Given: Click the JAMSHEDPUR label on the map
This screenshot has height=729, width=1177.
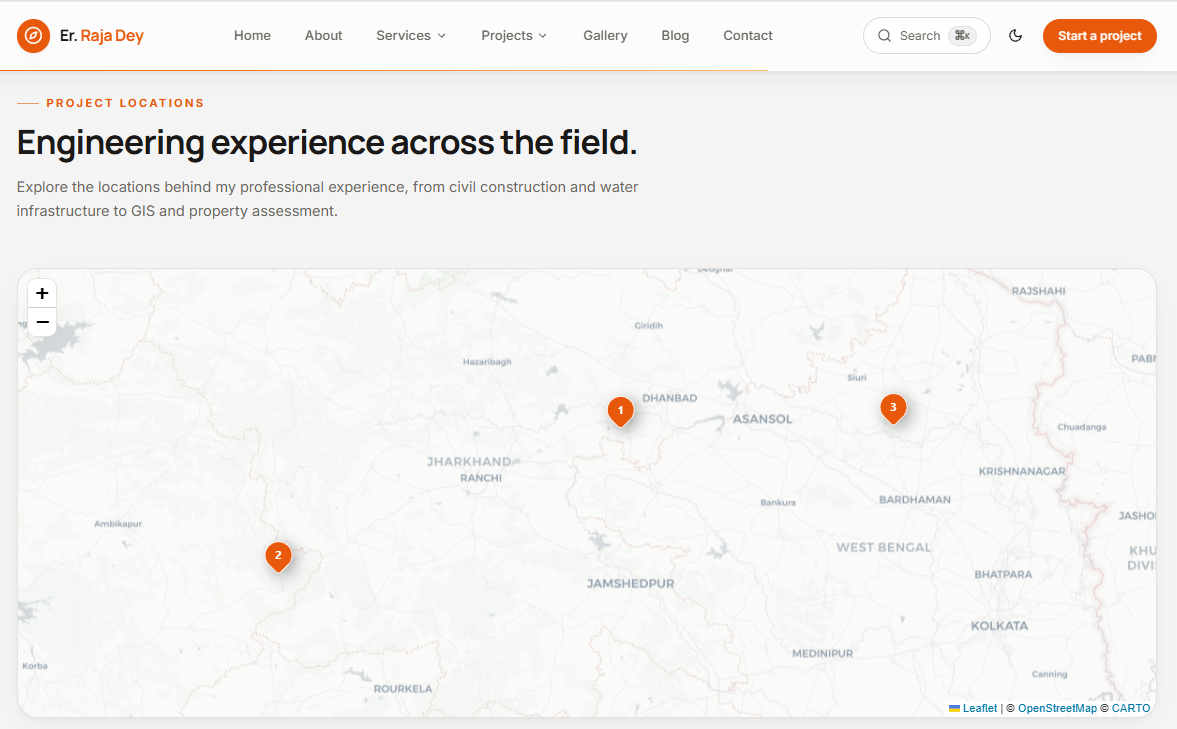Looking at the screenshot, I should tap(631, 583).
